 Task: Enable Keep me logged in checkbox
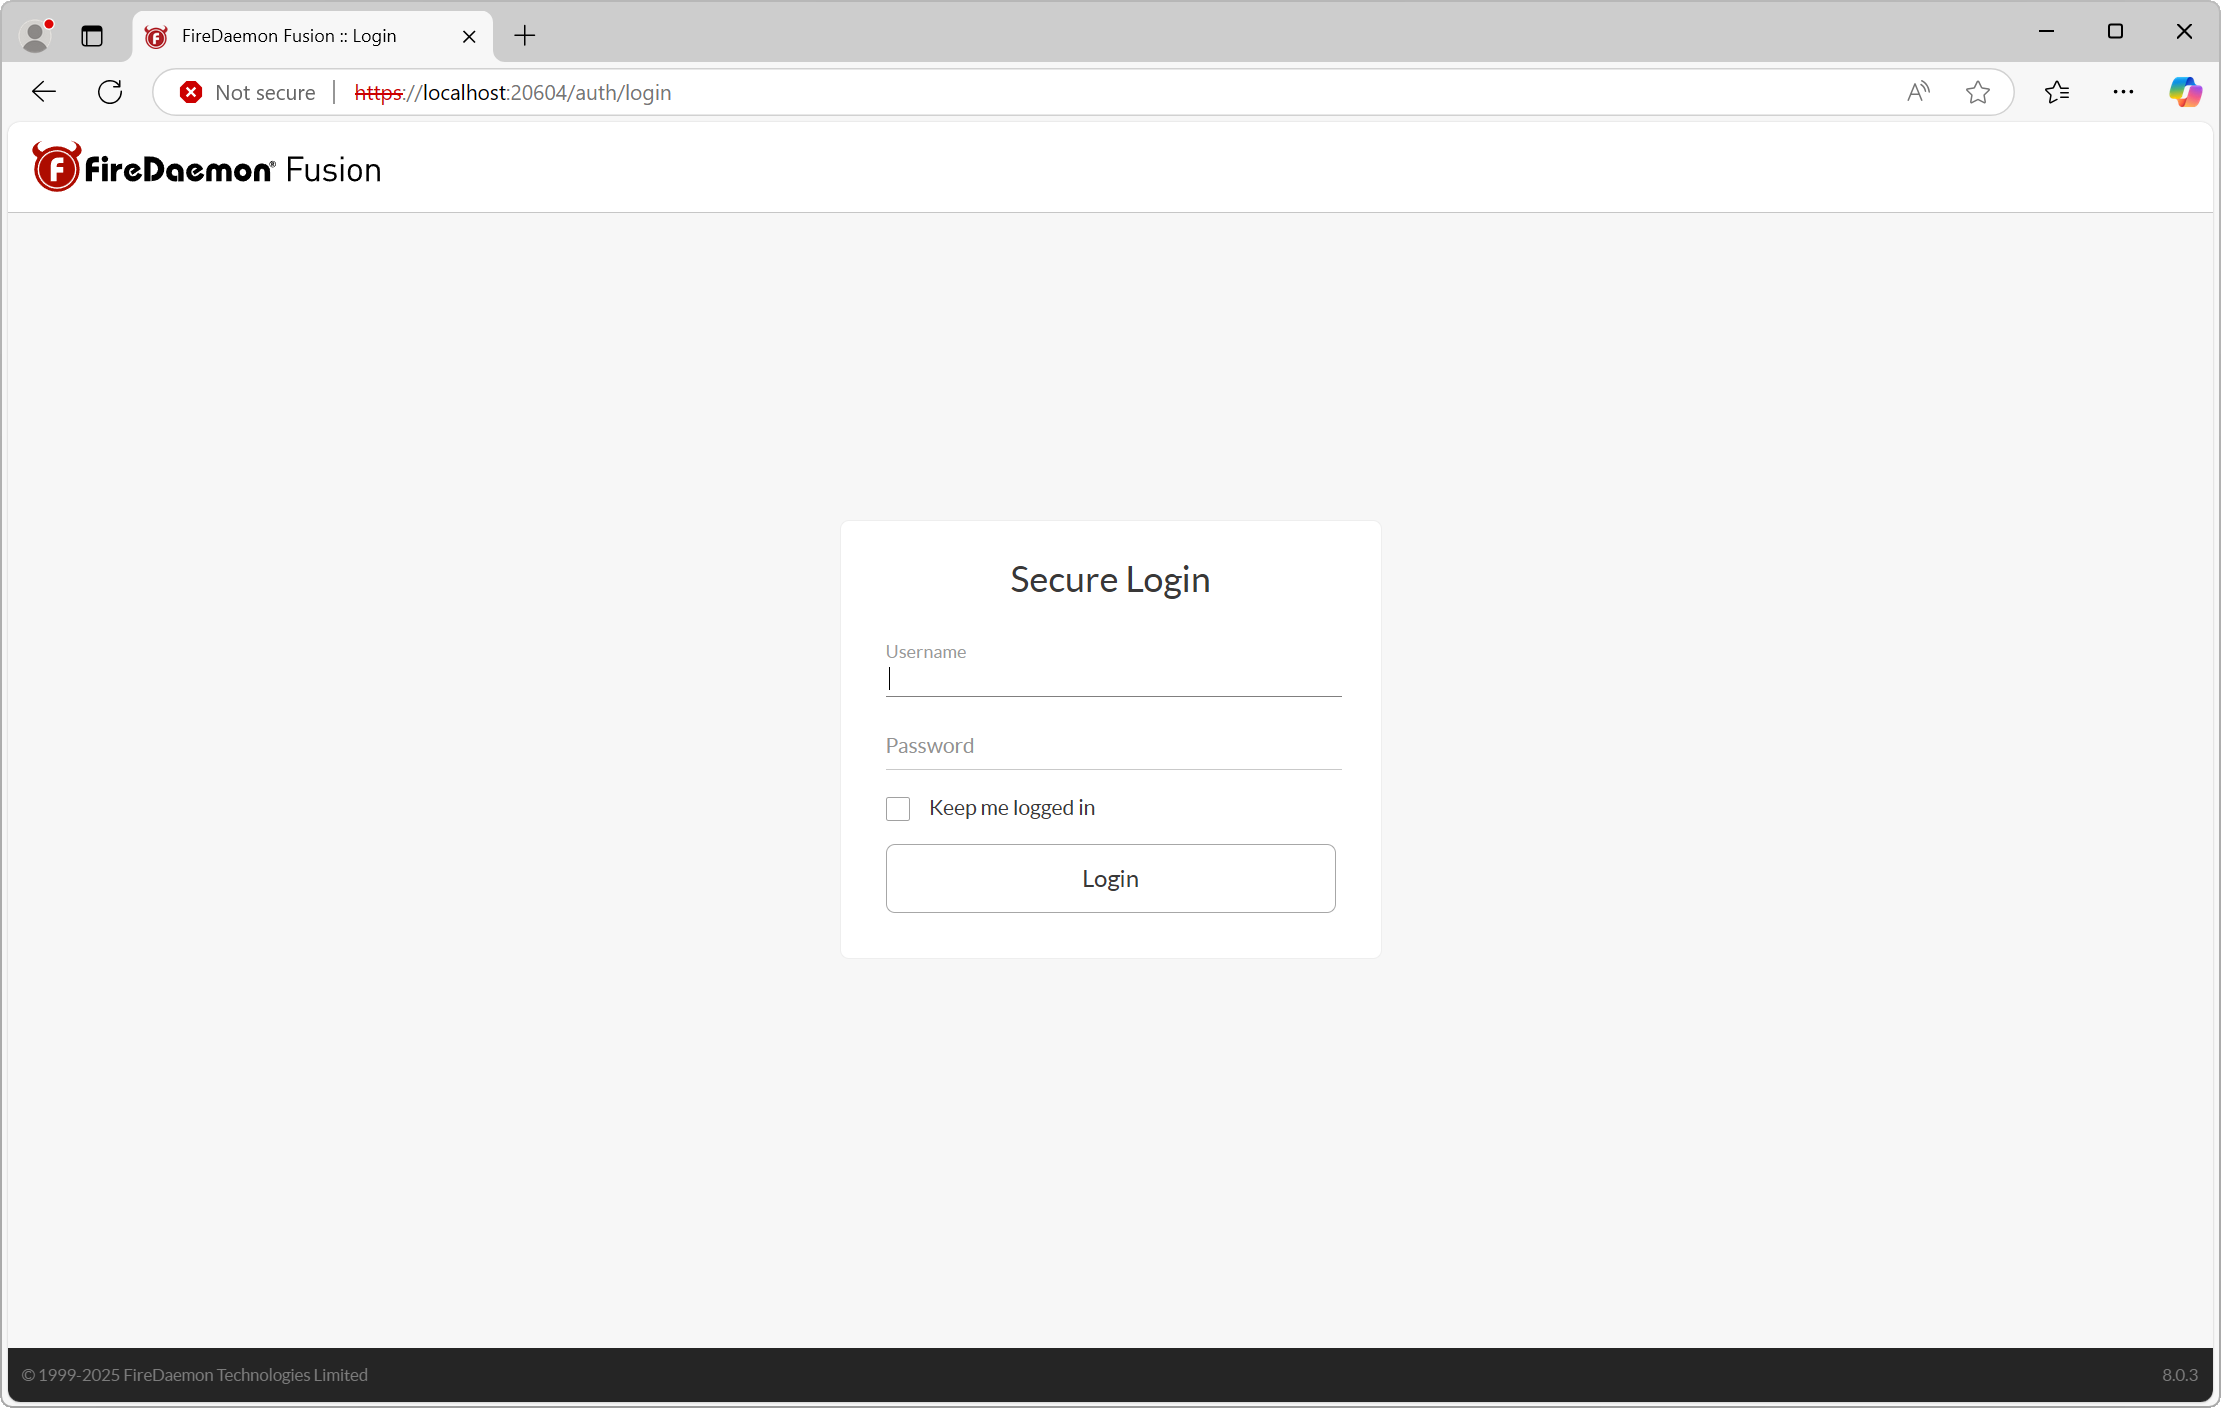(x=897, y=808)
